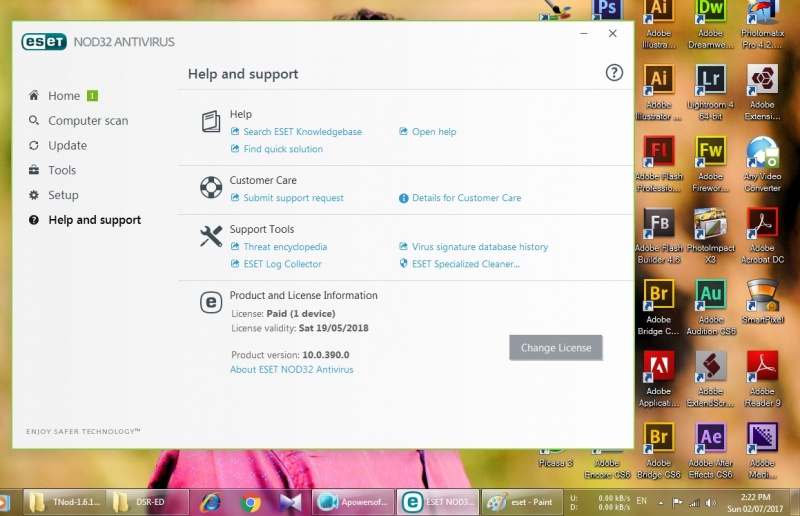View Virus signature database history

tap(480, 247)
